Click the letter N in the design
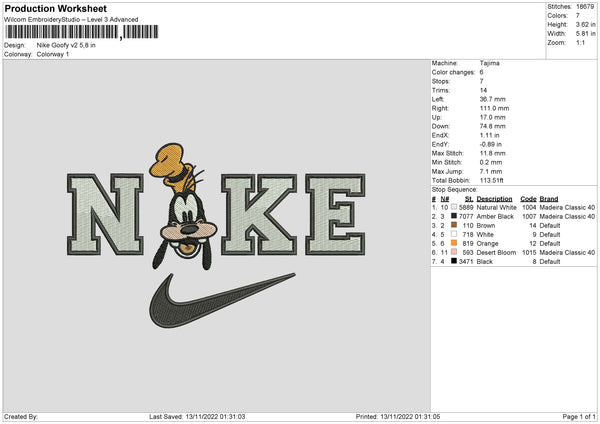The image size is (600, 424). pos(105,214)
